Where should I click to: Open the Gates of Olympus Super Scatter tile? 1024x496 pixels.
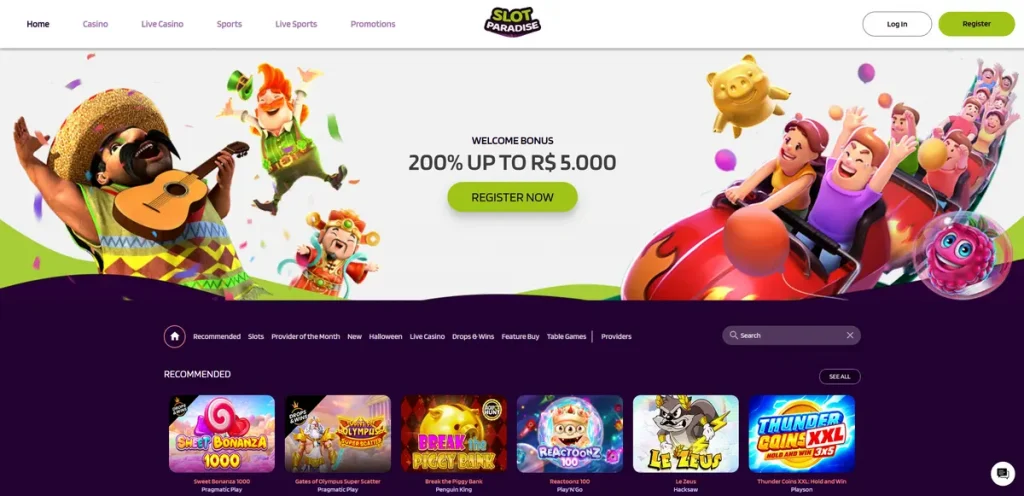point(338,434)
